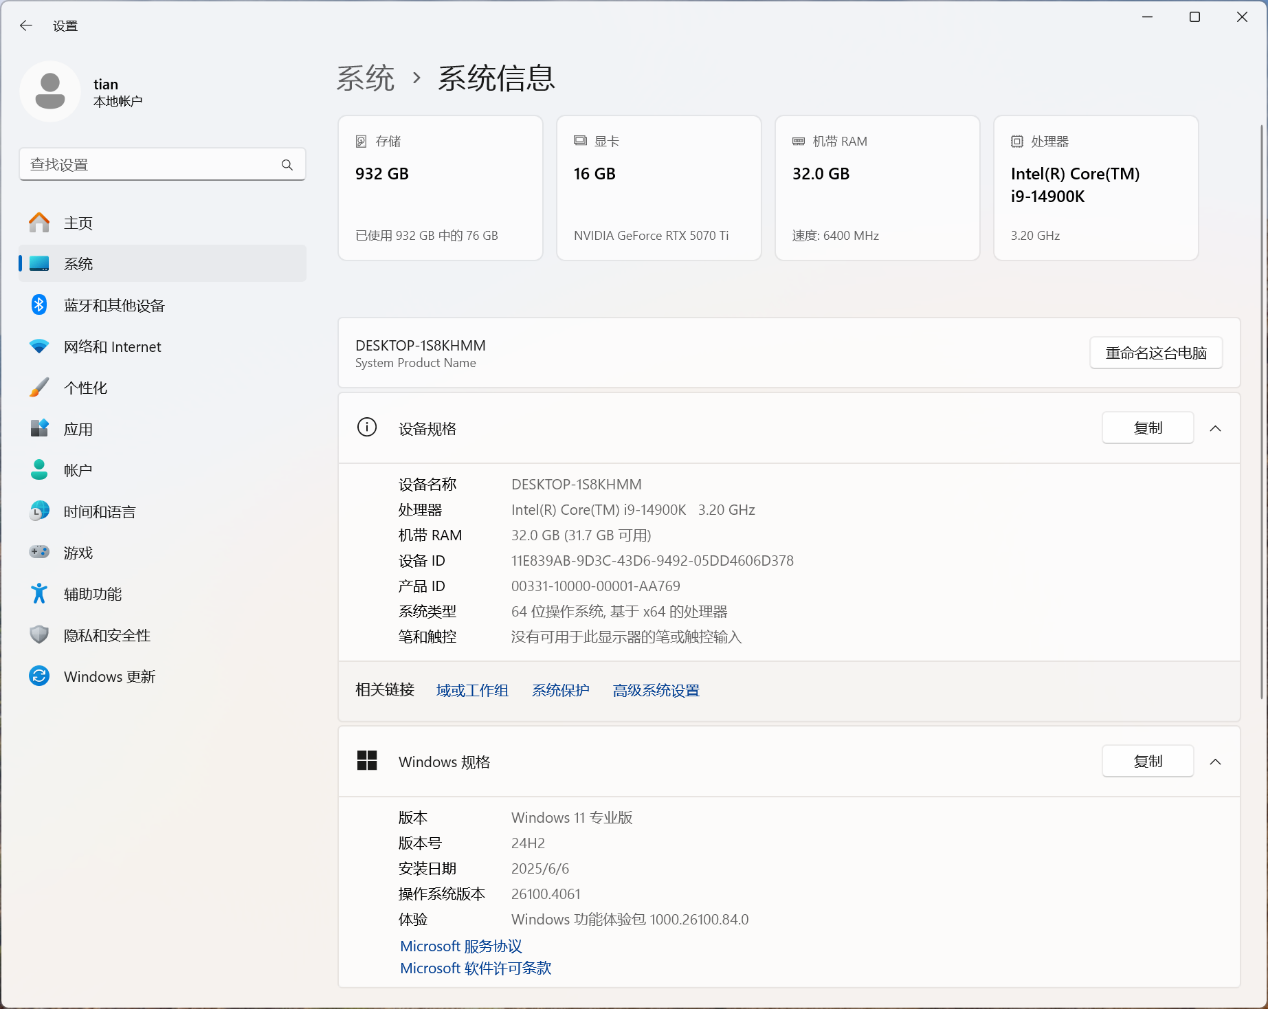Click Windows 11 专业版 edition text
The height and width of the screenshot is (1009, 1268).
(x=572, y=818)
